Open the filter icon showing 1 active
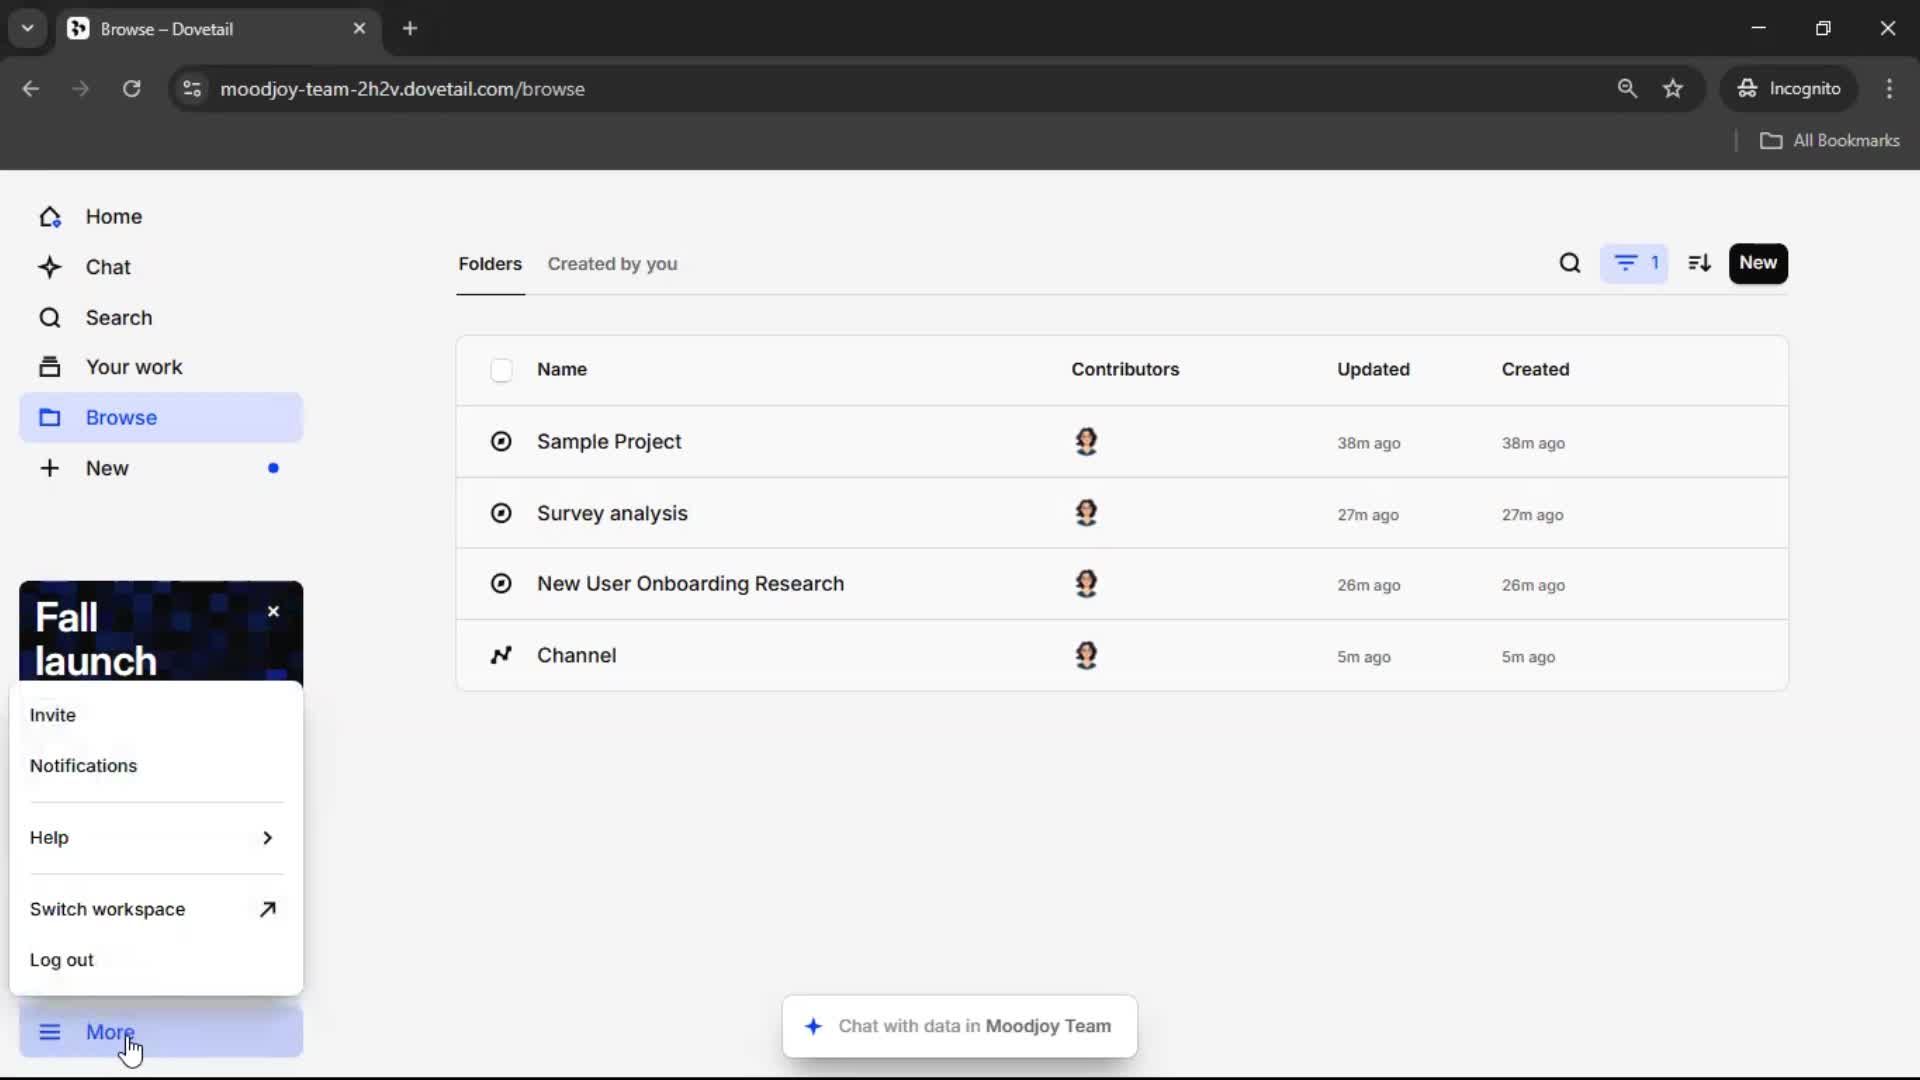Image resolution: width=1920 pixels, height=1080 pixels. (x=1634, y=263)
